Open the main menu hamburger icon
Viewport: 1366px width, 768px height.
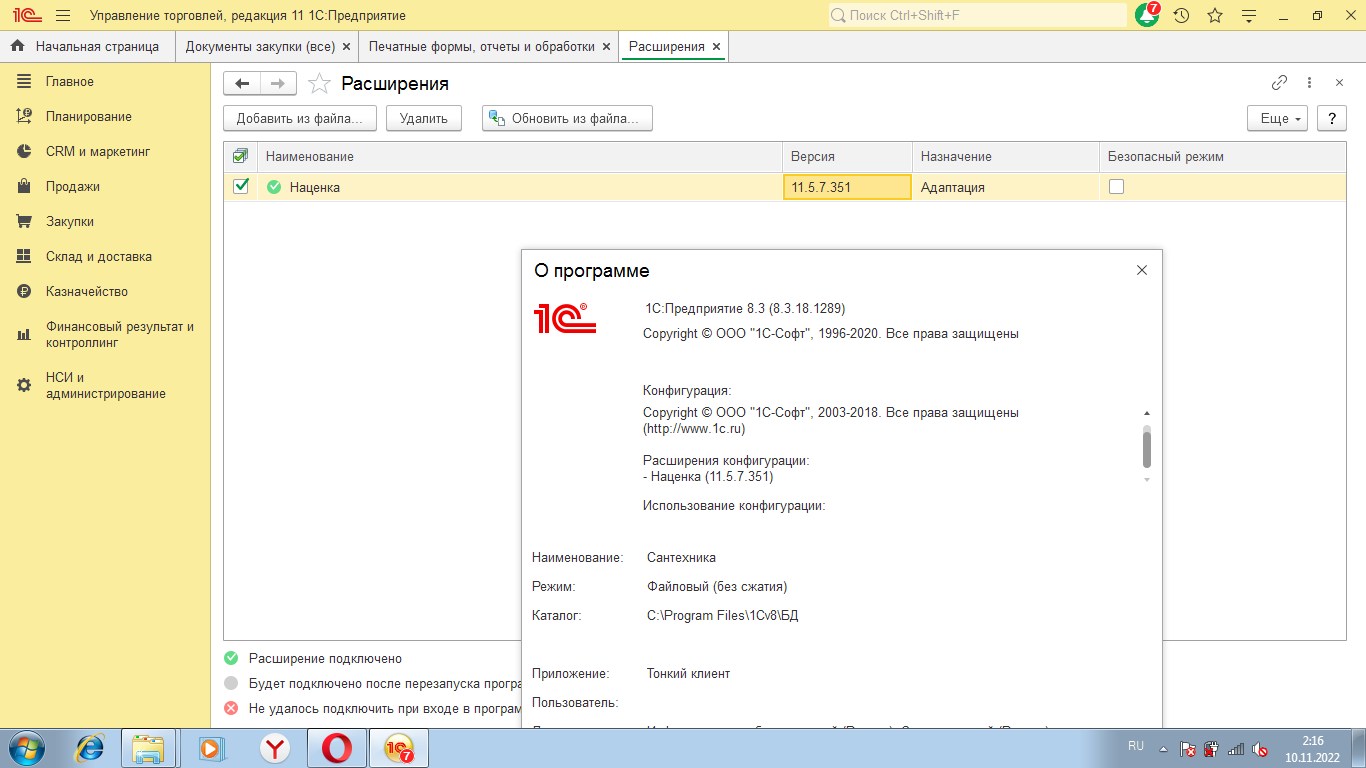(63, 16)
